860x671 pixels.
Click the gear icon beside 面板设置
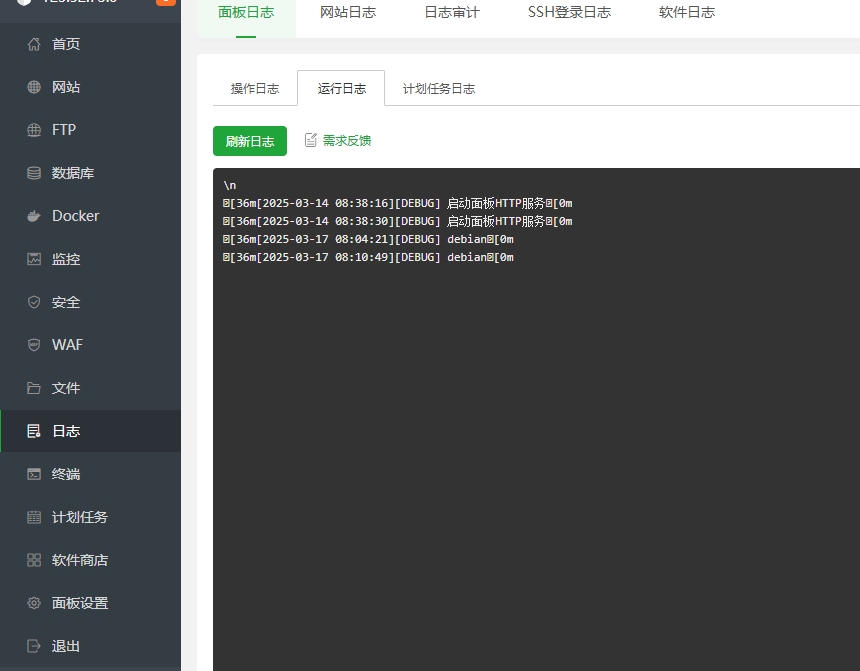[34, 603]
